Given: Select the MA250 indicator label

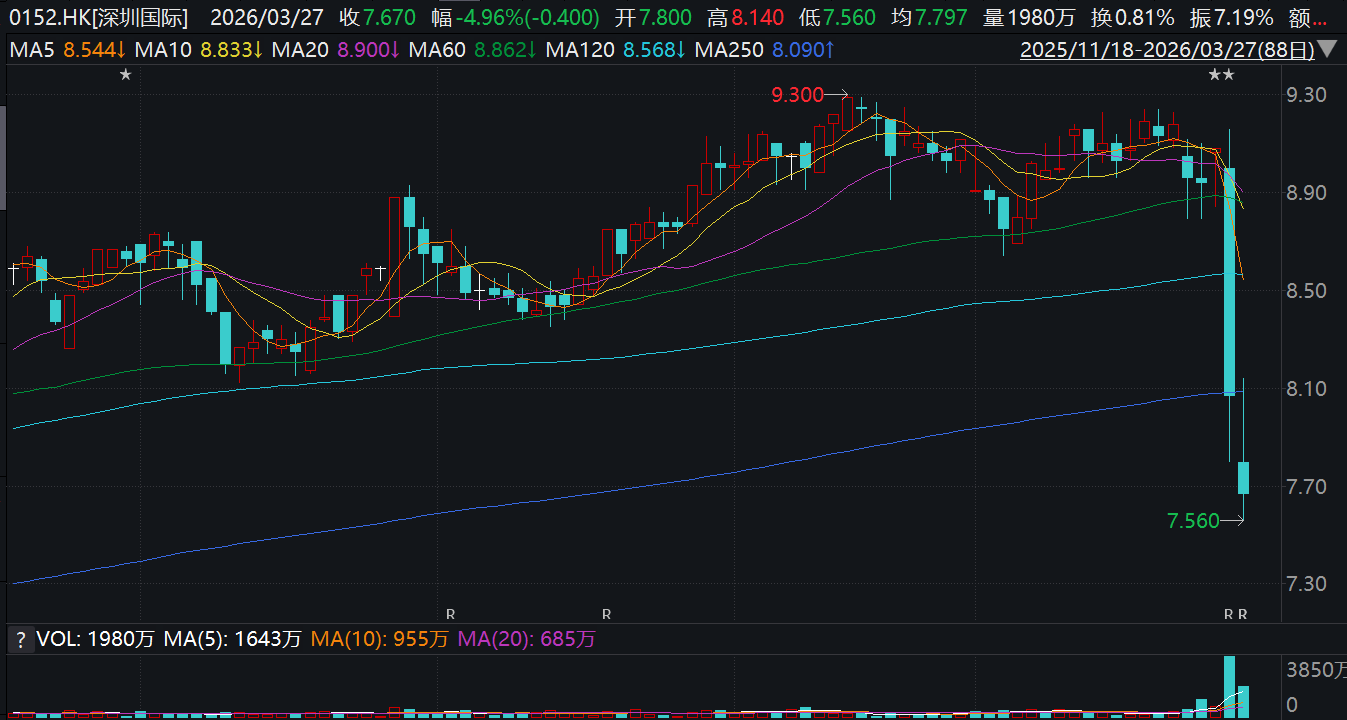Looking at the screenshot, I should 735,49.
